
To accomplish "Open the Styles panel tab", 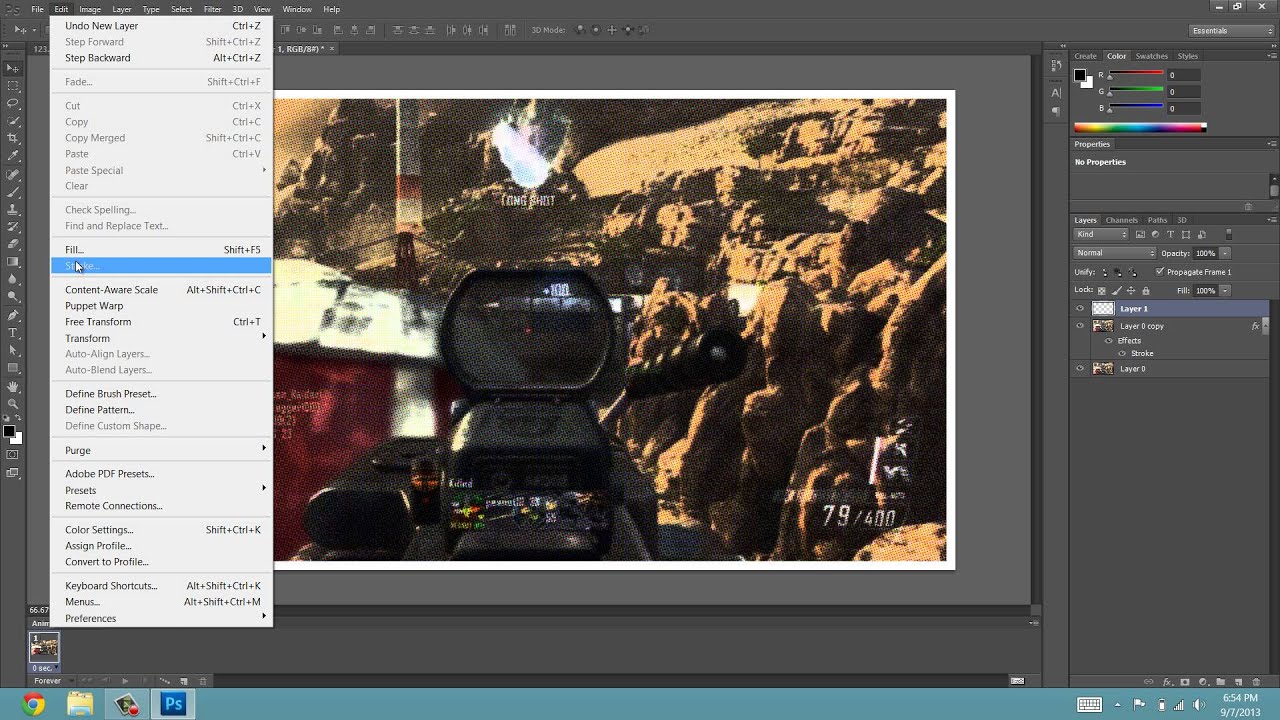I will pos(1187,56).
